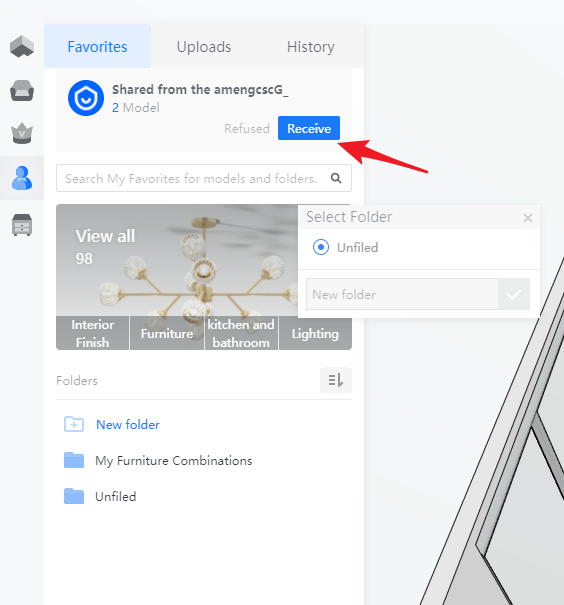Open the house model library sidebar icon
Screen dimensions: 564x605
coord(22,47)
